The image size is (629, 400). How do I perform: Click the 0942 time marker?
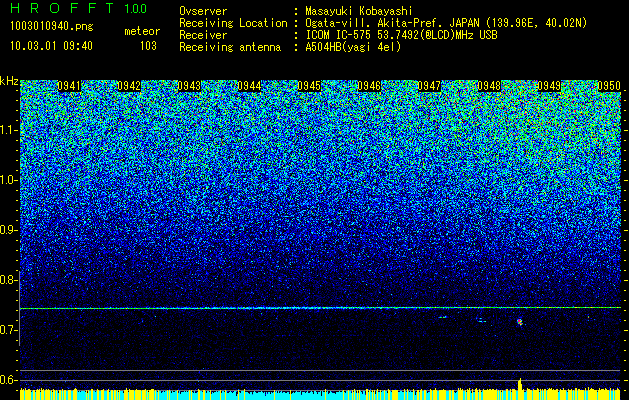click(x=129, y=86)
